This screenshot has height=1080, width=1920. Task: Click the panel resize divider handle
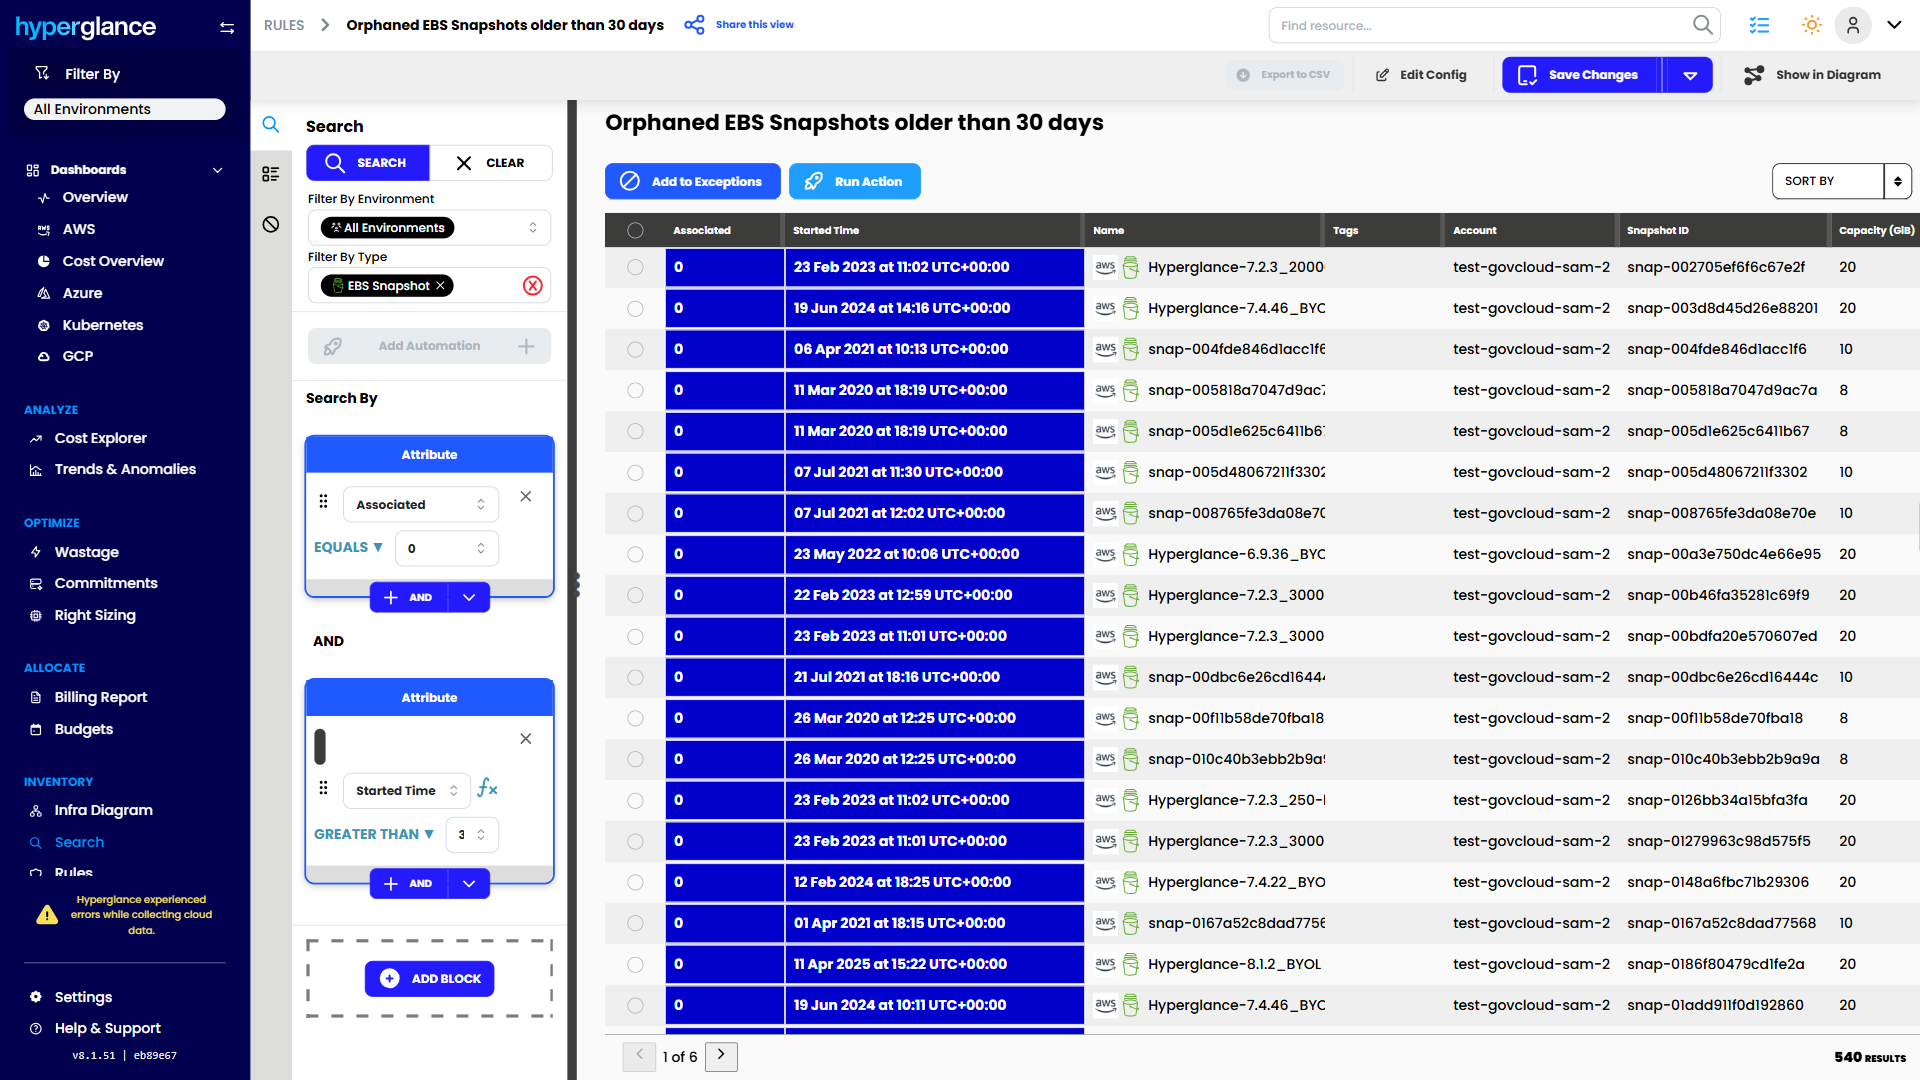click(576, 585)
